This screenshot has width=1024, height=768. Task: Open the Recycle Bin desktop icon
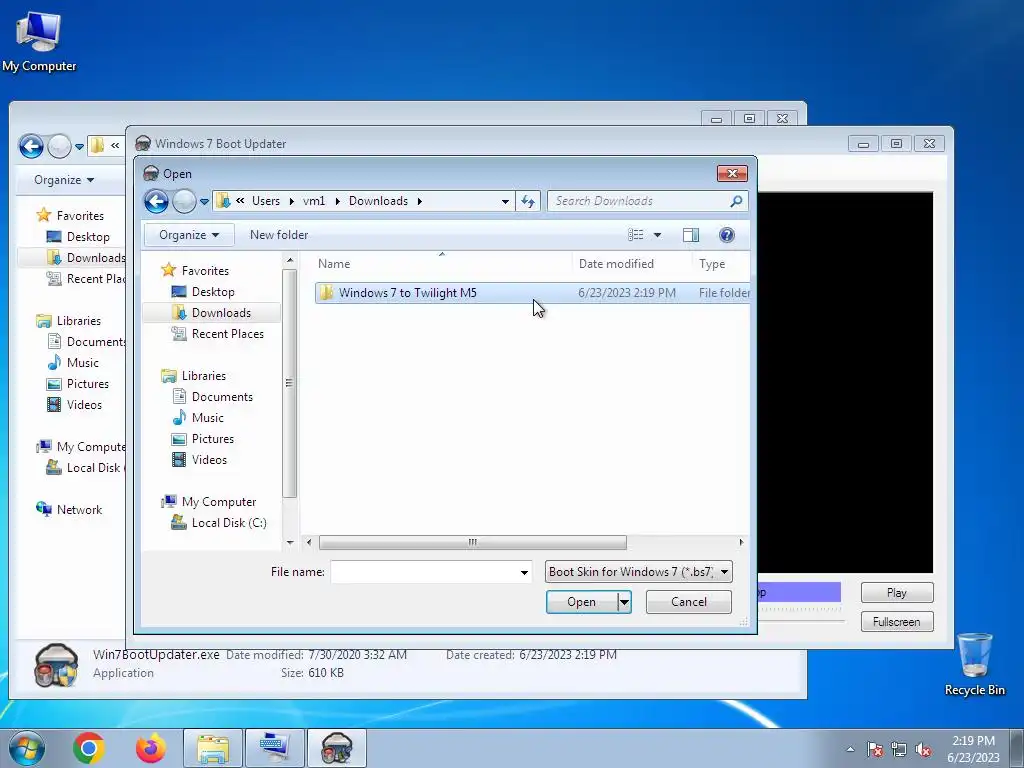click(x=974, y=665)
